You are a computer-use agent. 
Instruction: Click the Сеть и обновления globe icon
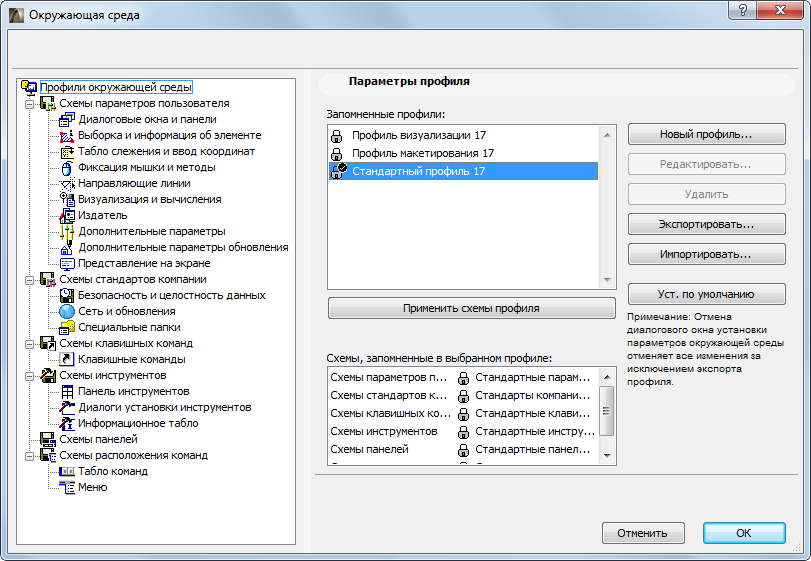click(x=67, y=312)
